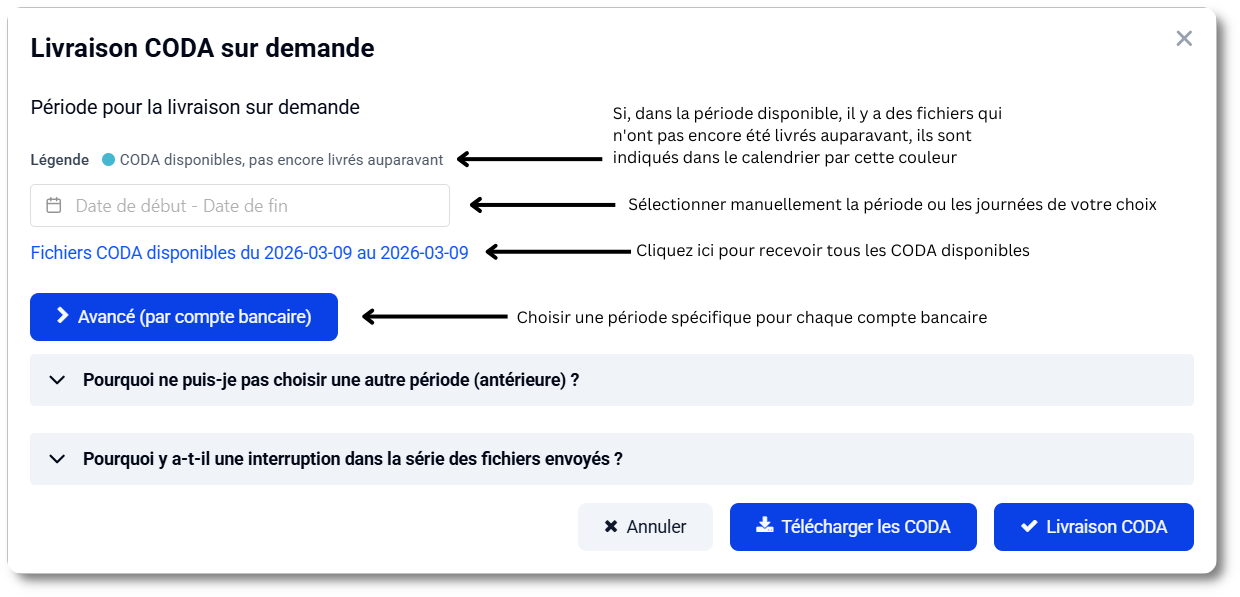Click the X icon inside the Annuler button
1240x597 pixels.
tap(610, 526)
